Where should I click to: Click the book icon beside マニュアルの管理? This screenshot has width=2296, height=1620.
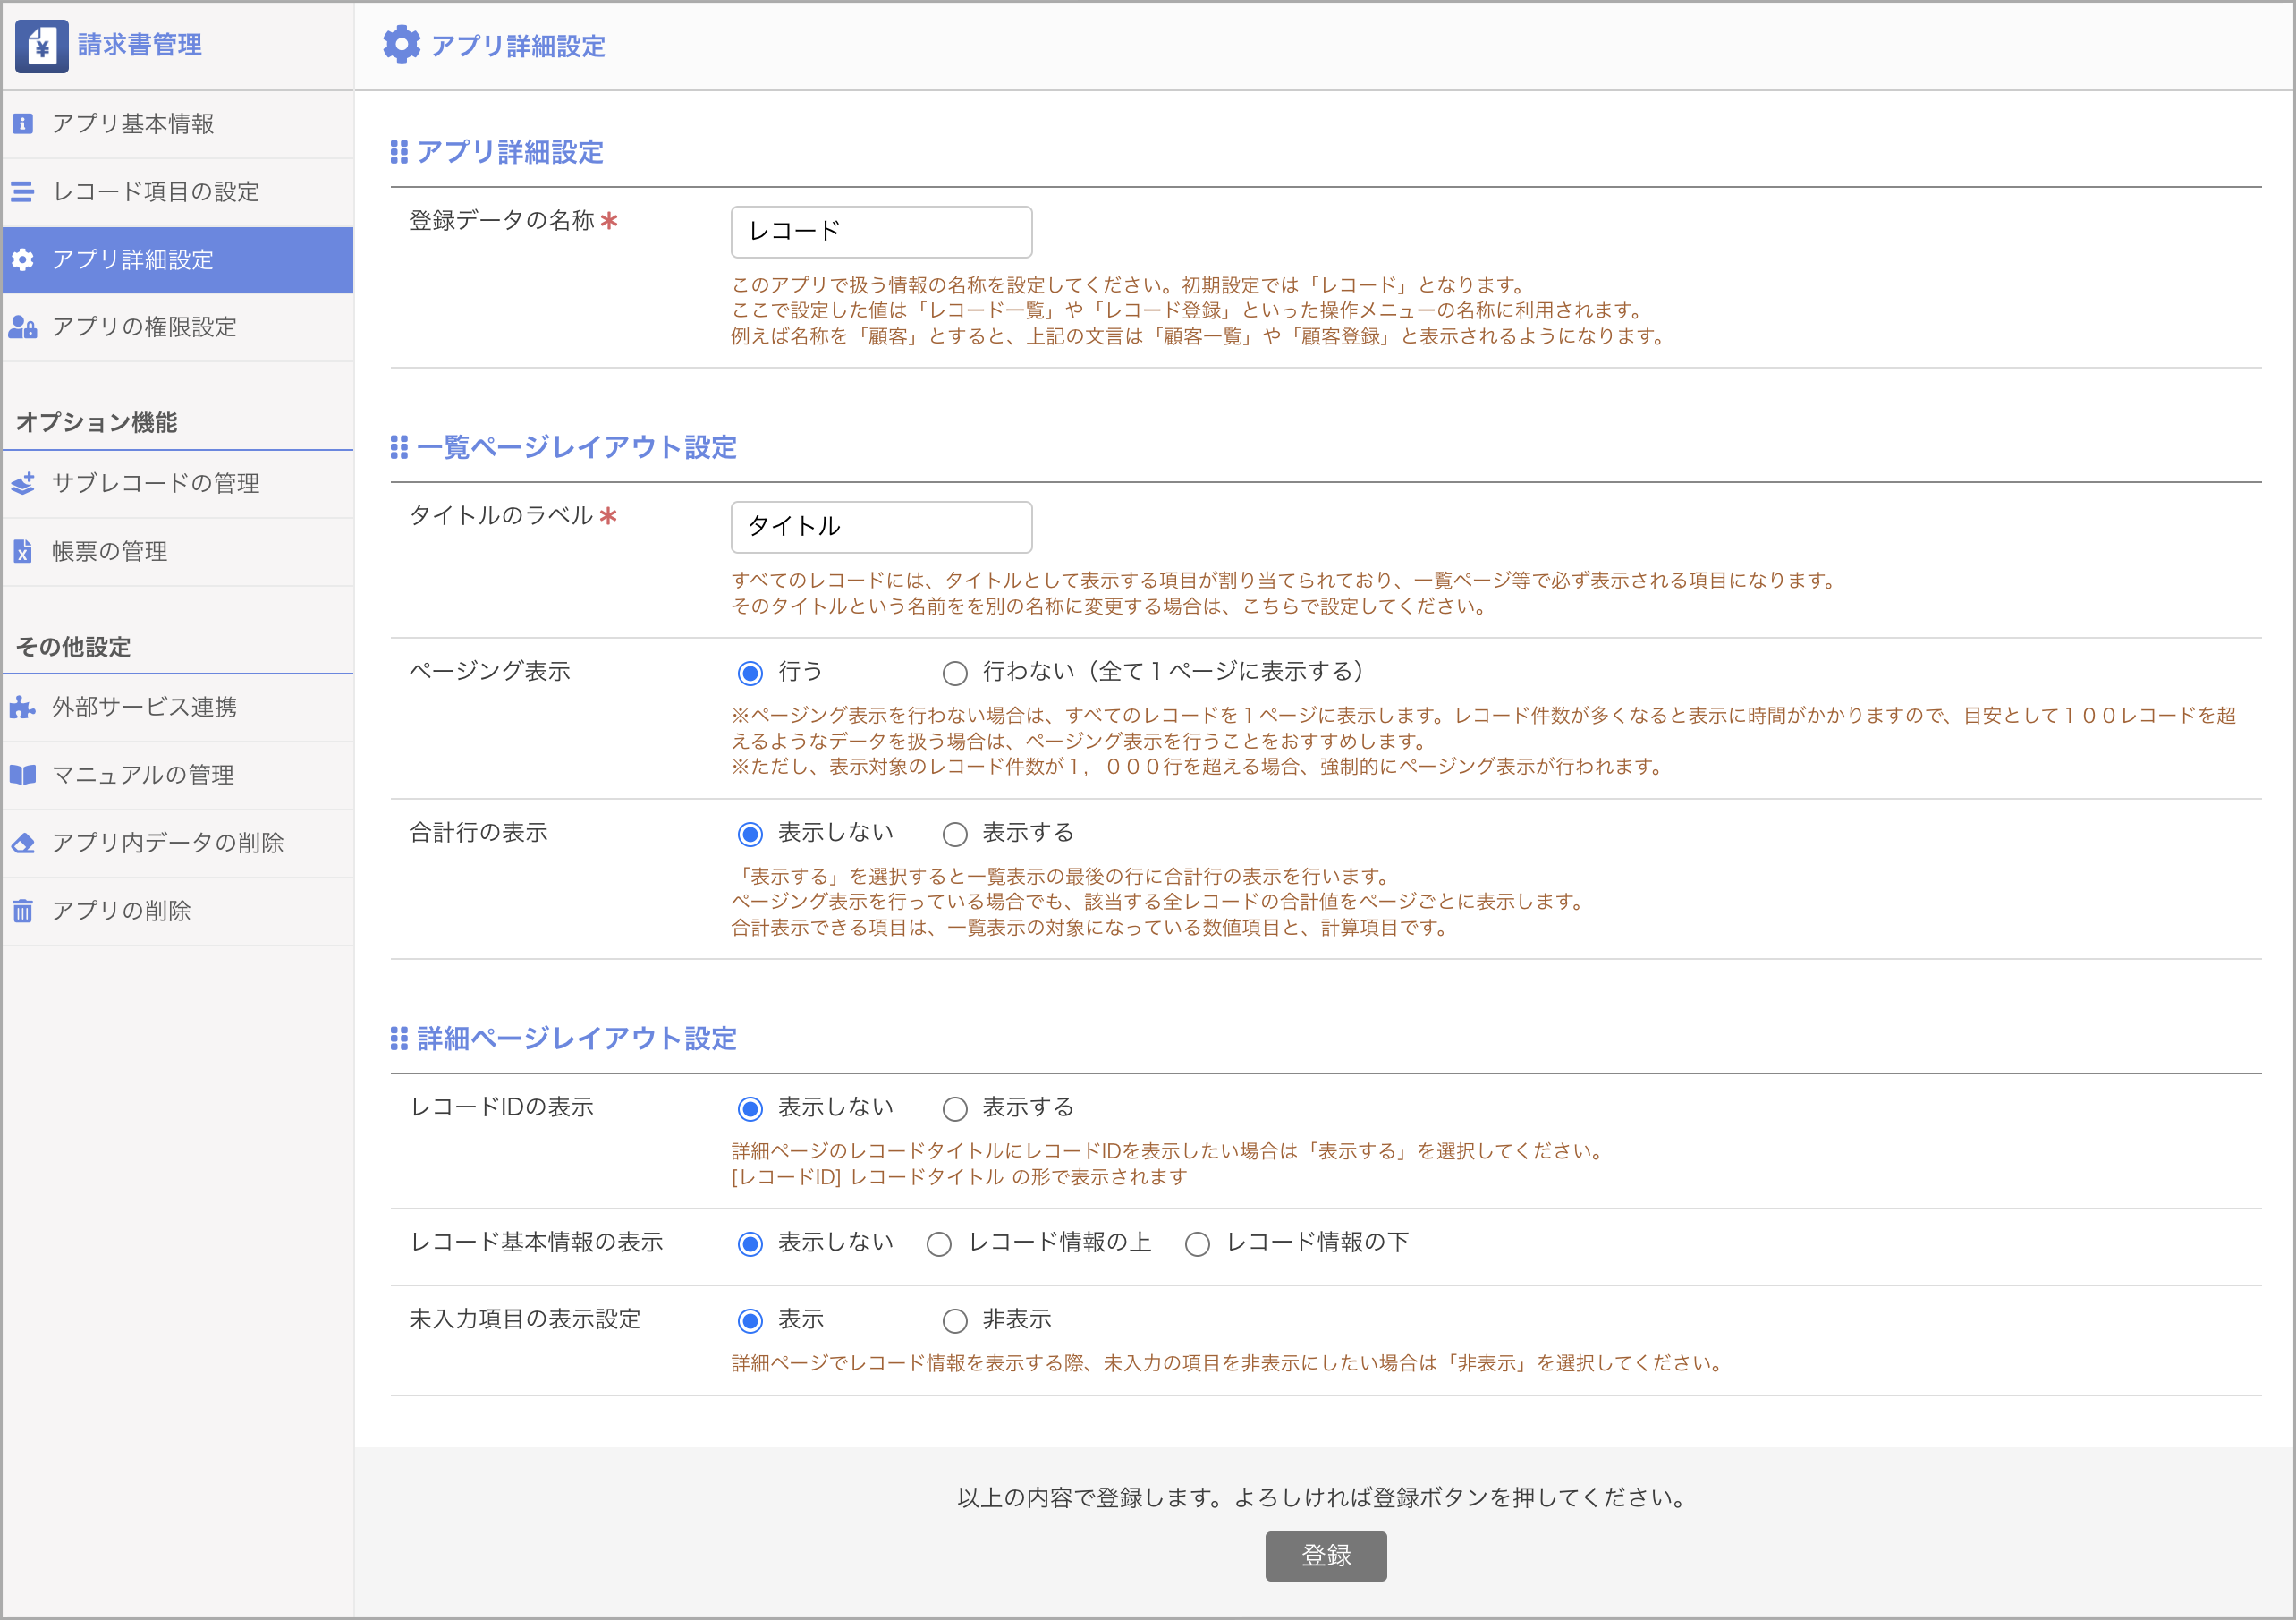click(x=23, y=775)
